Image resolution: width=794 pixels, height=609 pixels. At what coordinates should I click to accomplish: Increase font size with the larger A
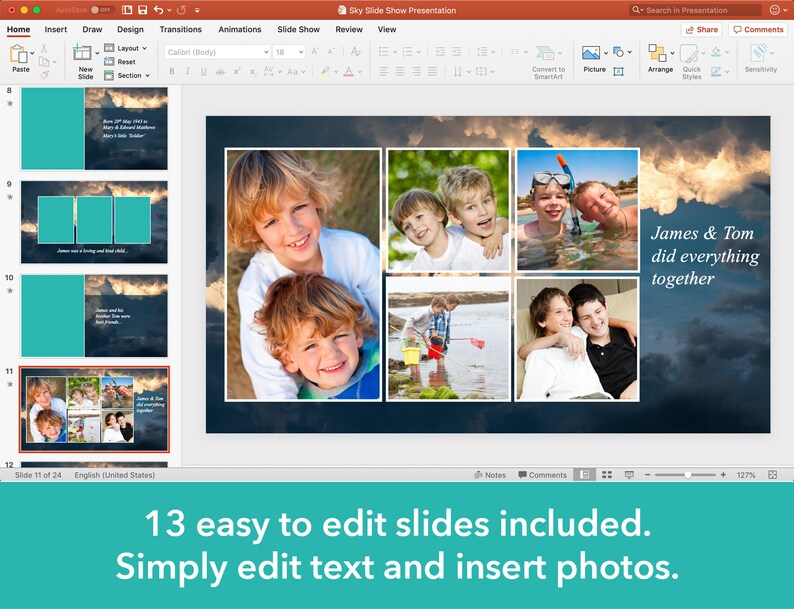315,52
